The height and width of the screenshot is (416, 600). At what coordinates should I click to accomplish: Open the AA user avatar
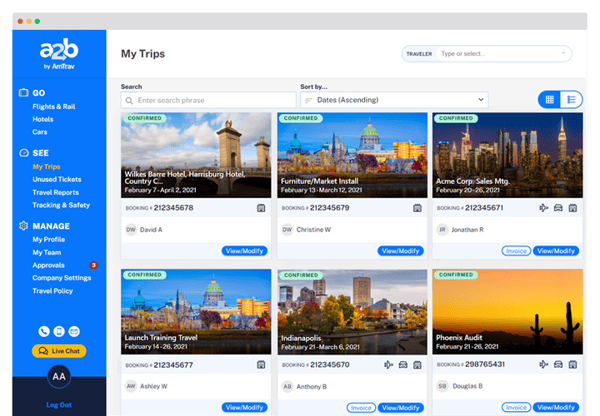click(x=59, y=376)
